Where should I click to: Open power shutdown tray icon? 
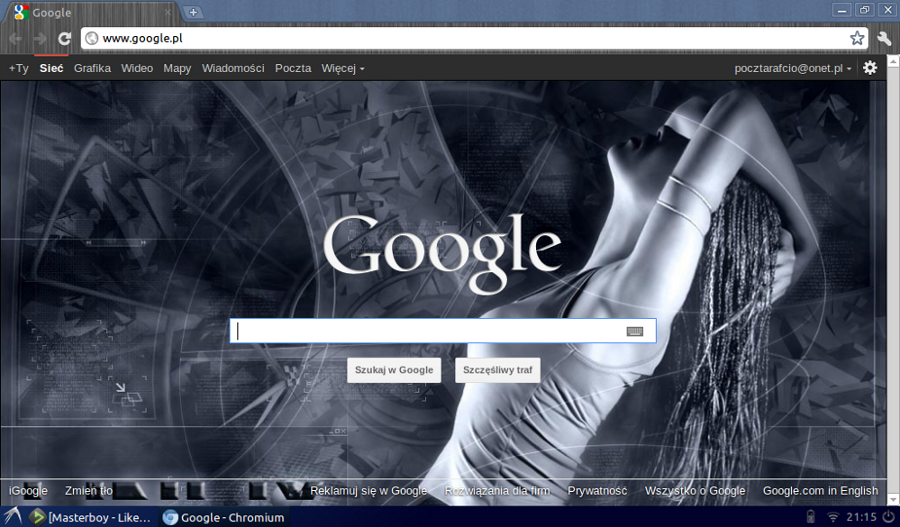(889, 517)
